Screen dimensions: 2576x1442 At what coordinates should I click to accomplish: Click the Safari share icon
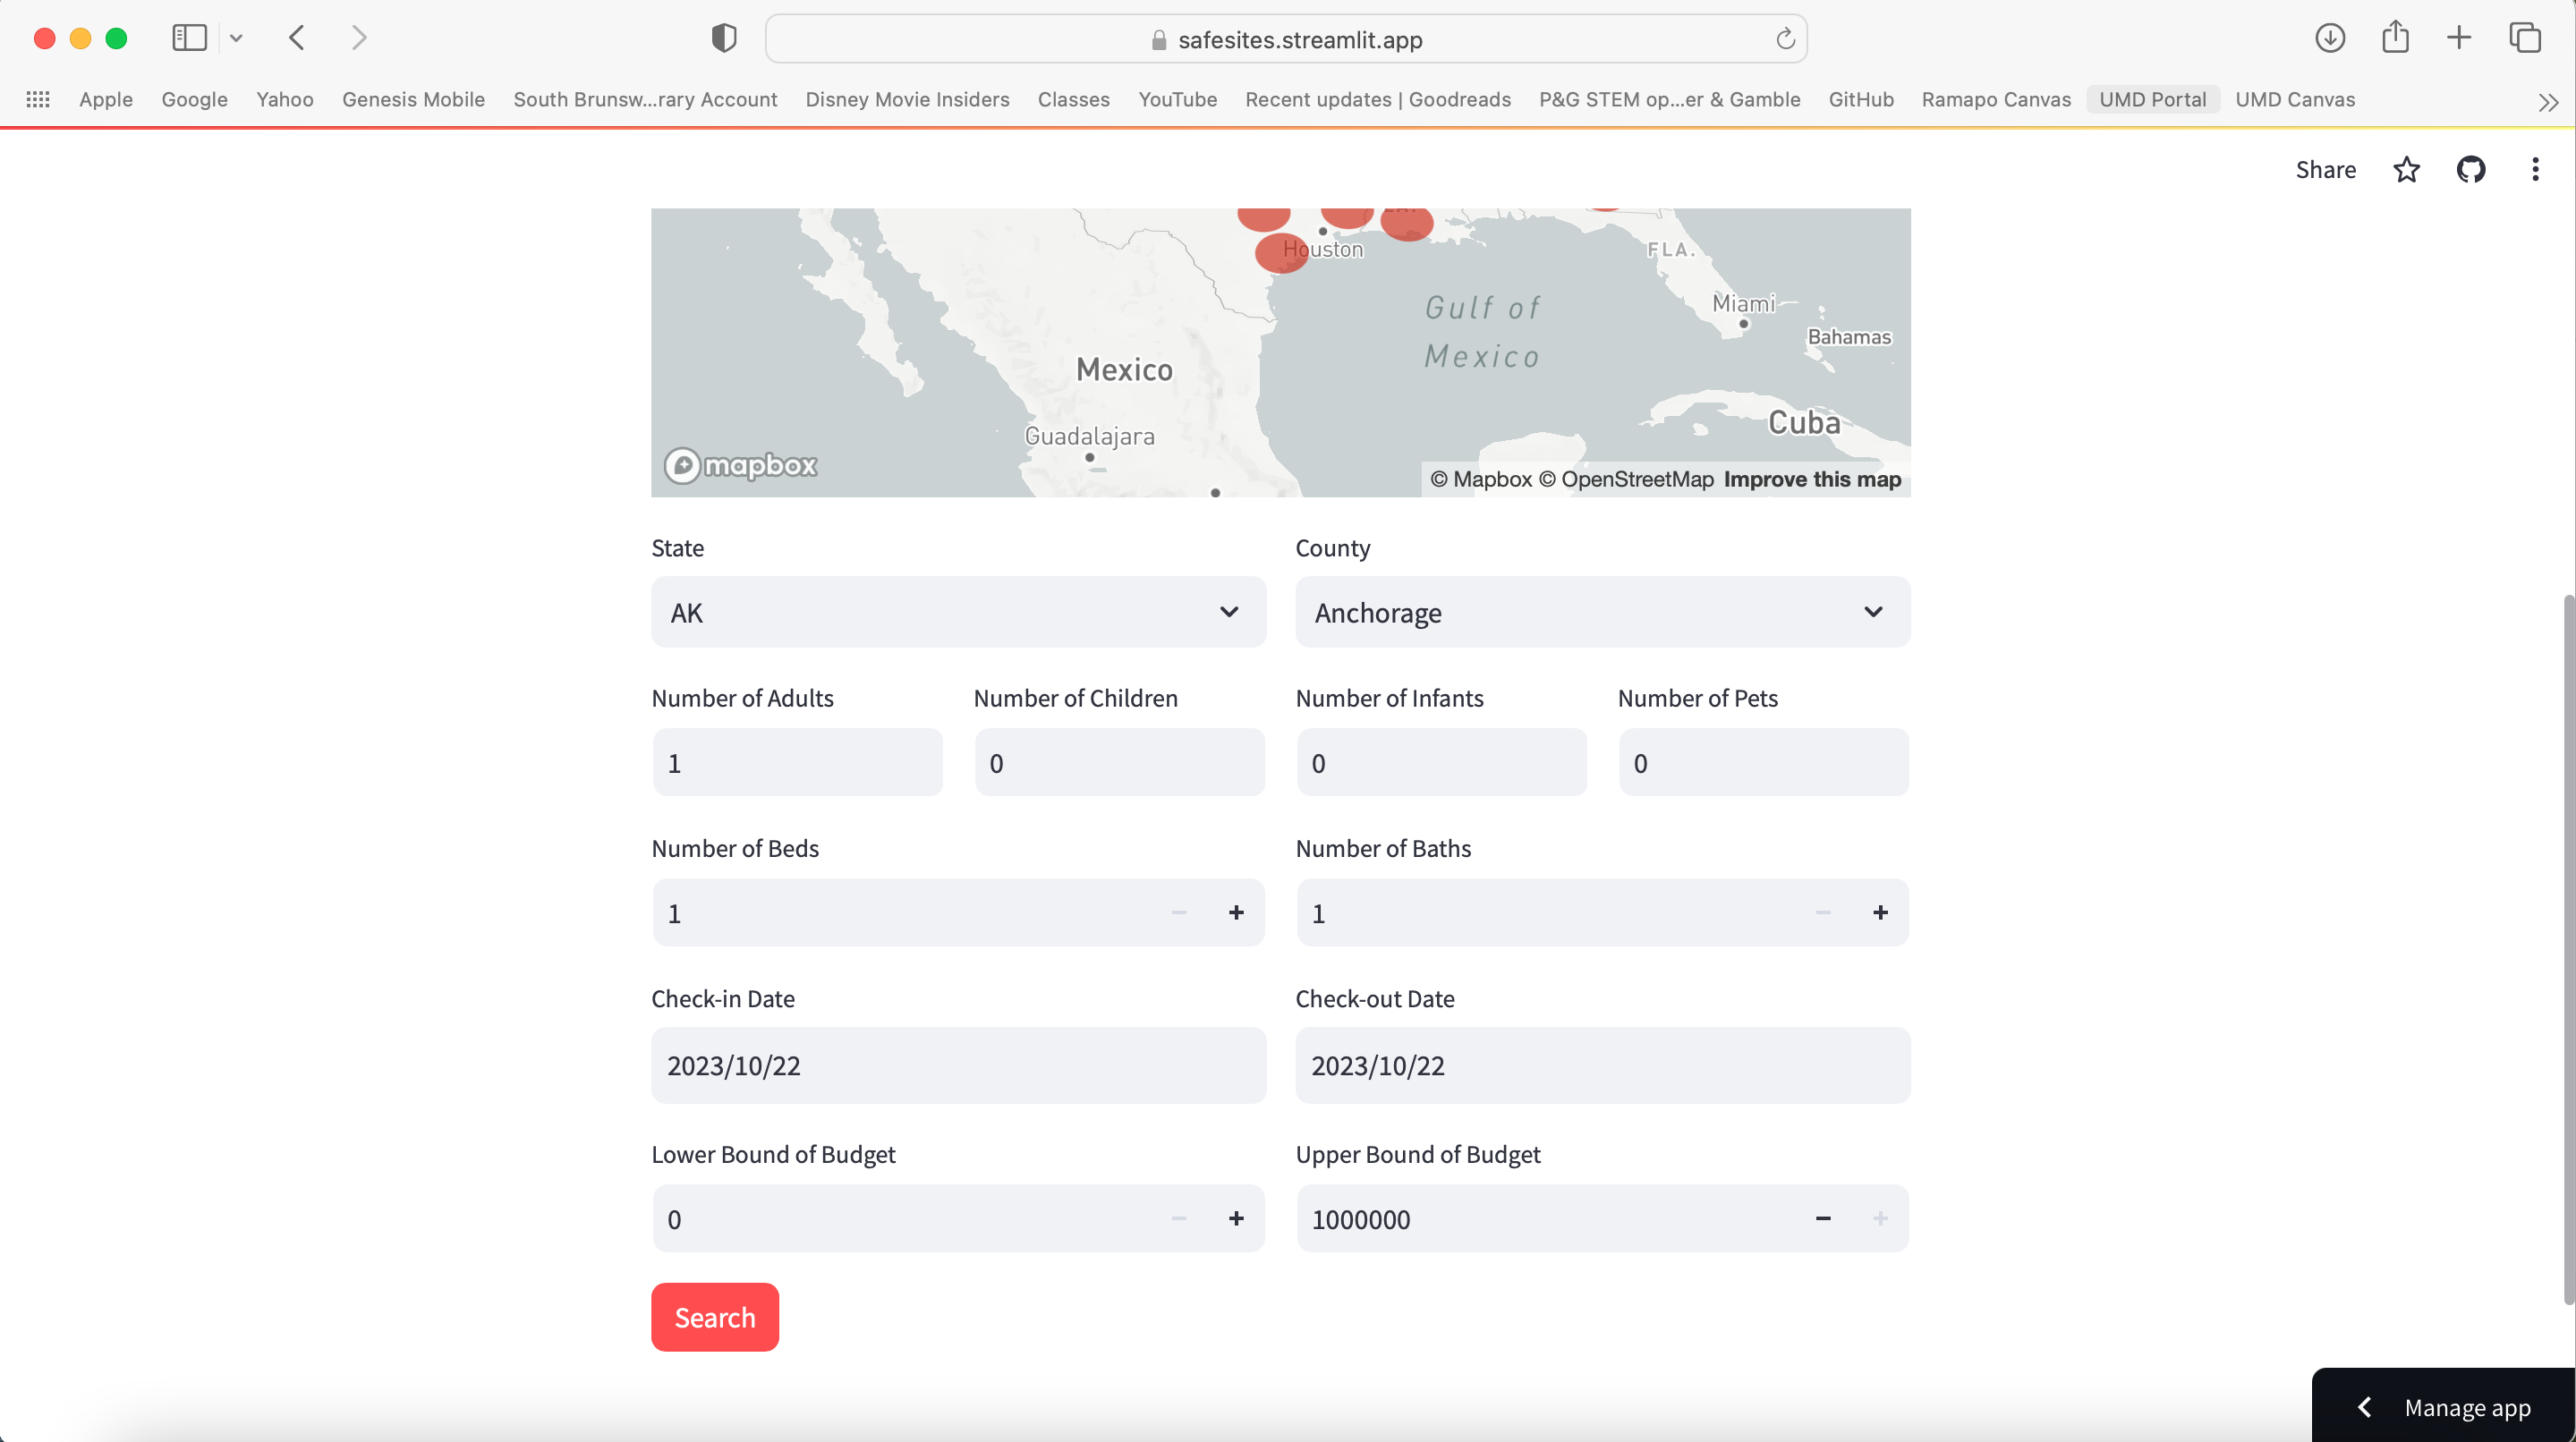click(2394, 38)
